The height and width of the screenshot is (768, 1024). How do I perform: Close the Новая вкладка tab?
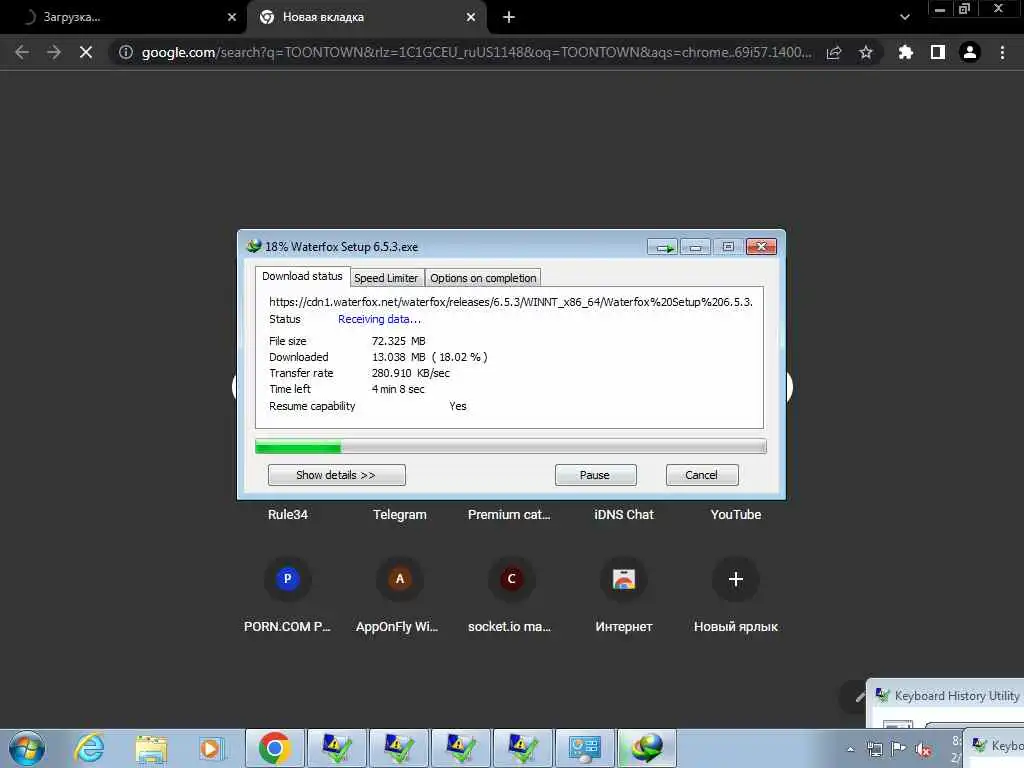pos(471,17)
